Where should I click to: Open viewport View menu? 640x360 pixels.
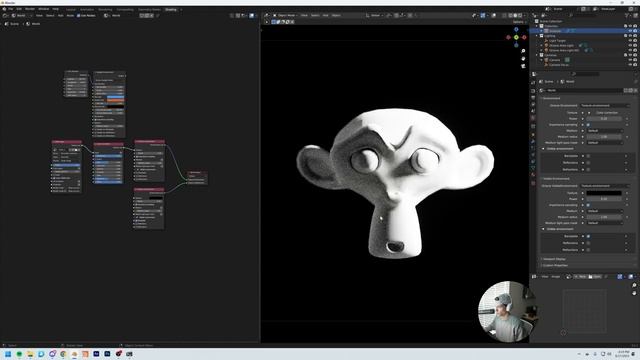pyautogui.click(x=304, y=16)
